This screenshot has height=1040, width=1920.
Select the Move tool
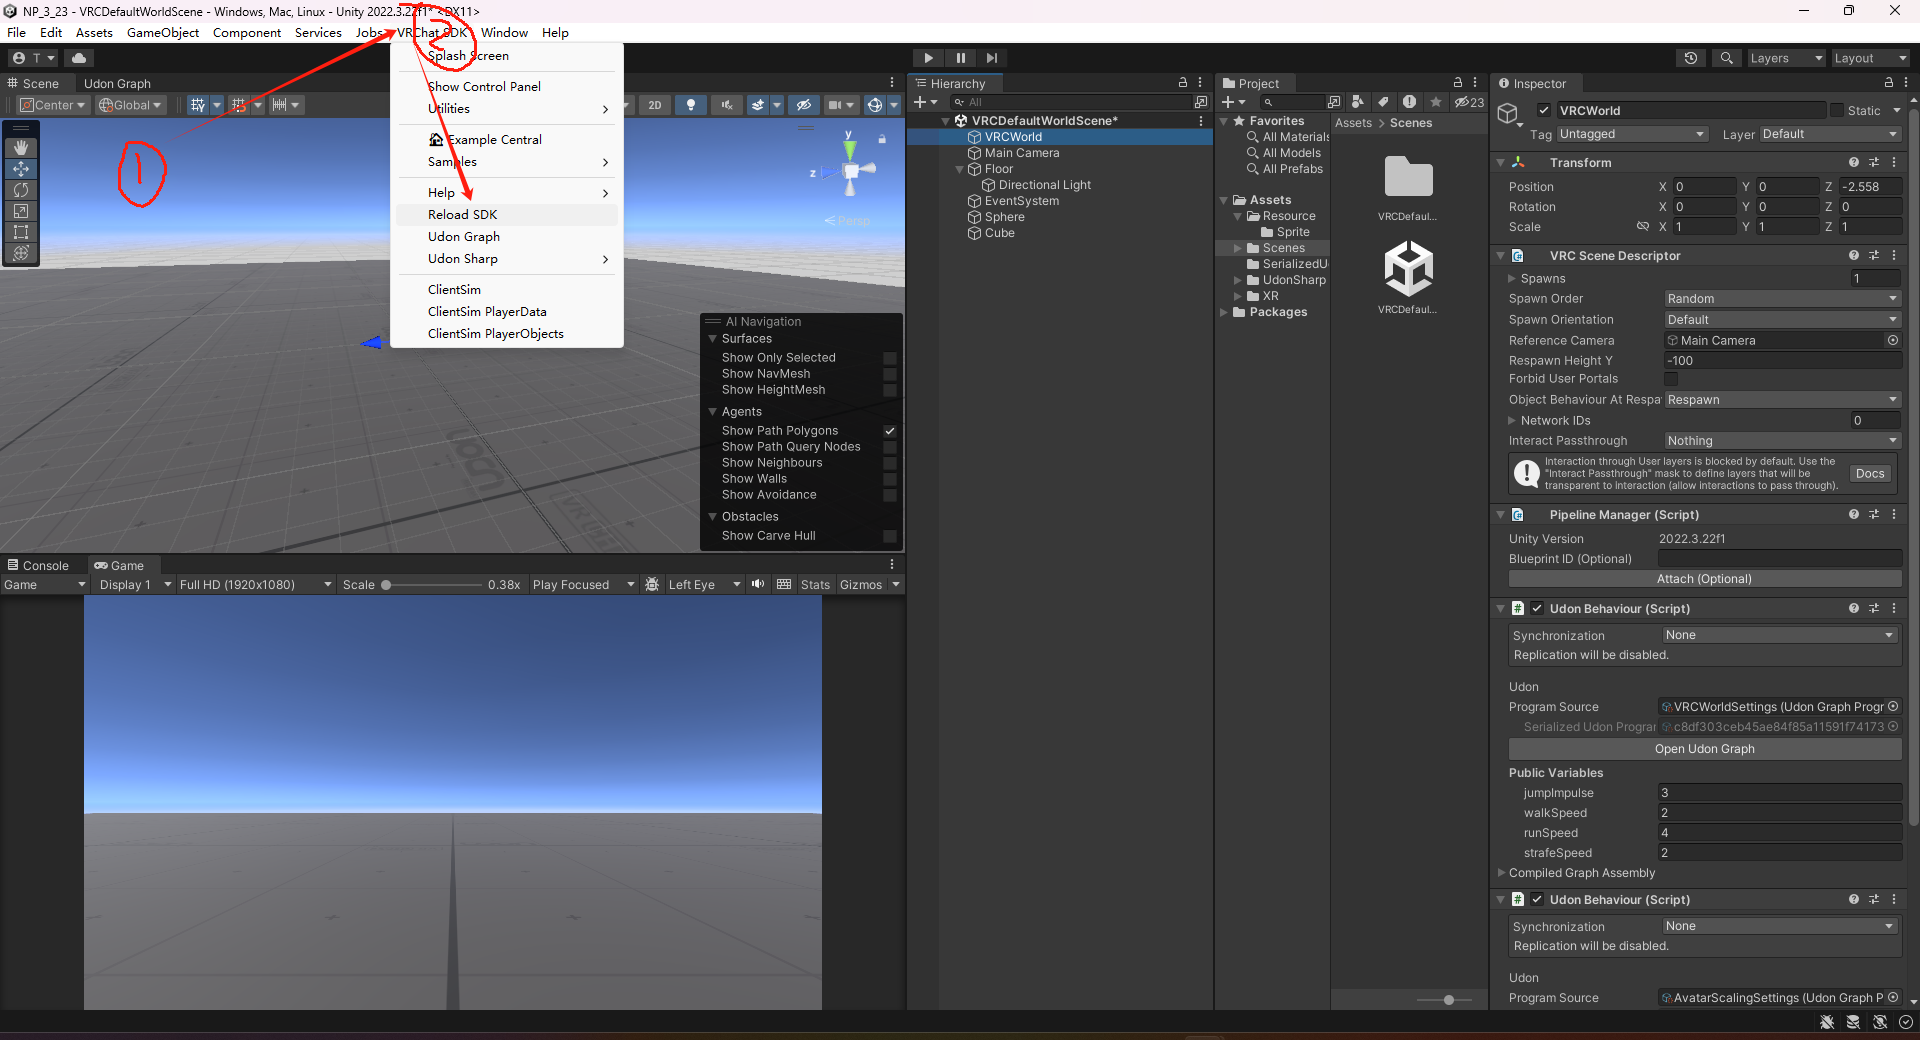21,169
